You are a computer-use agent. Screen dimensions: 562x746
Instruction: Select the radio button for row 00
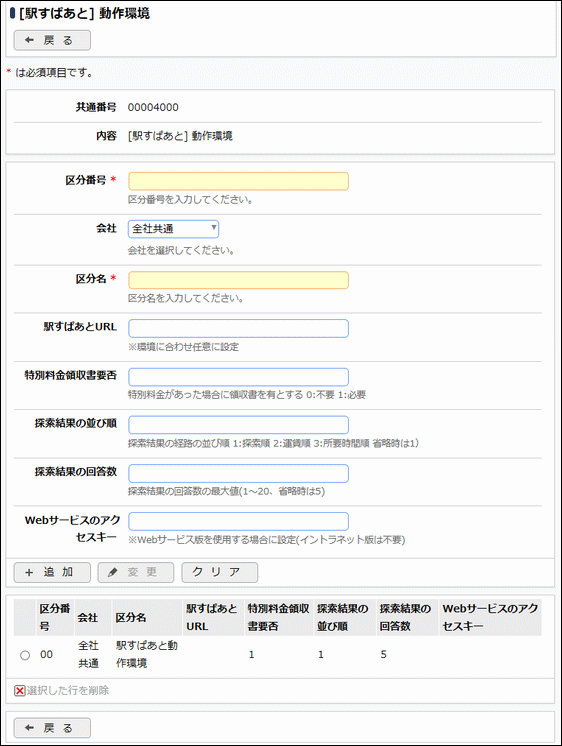(x=25, y=655)
